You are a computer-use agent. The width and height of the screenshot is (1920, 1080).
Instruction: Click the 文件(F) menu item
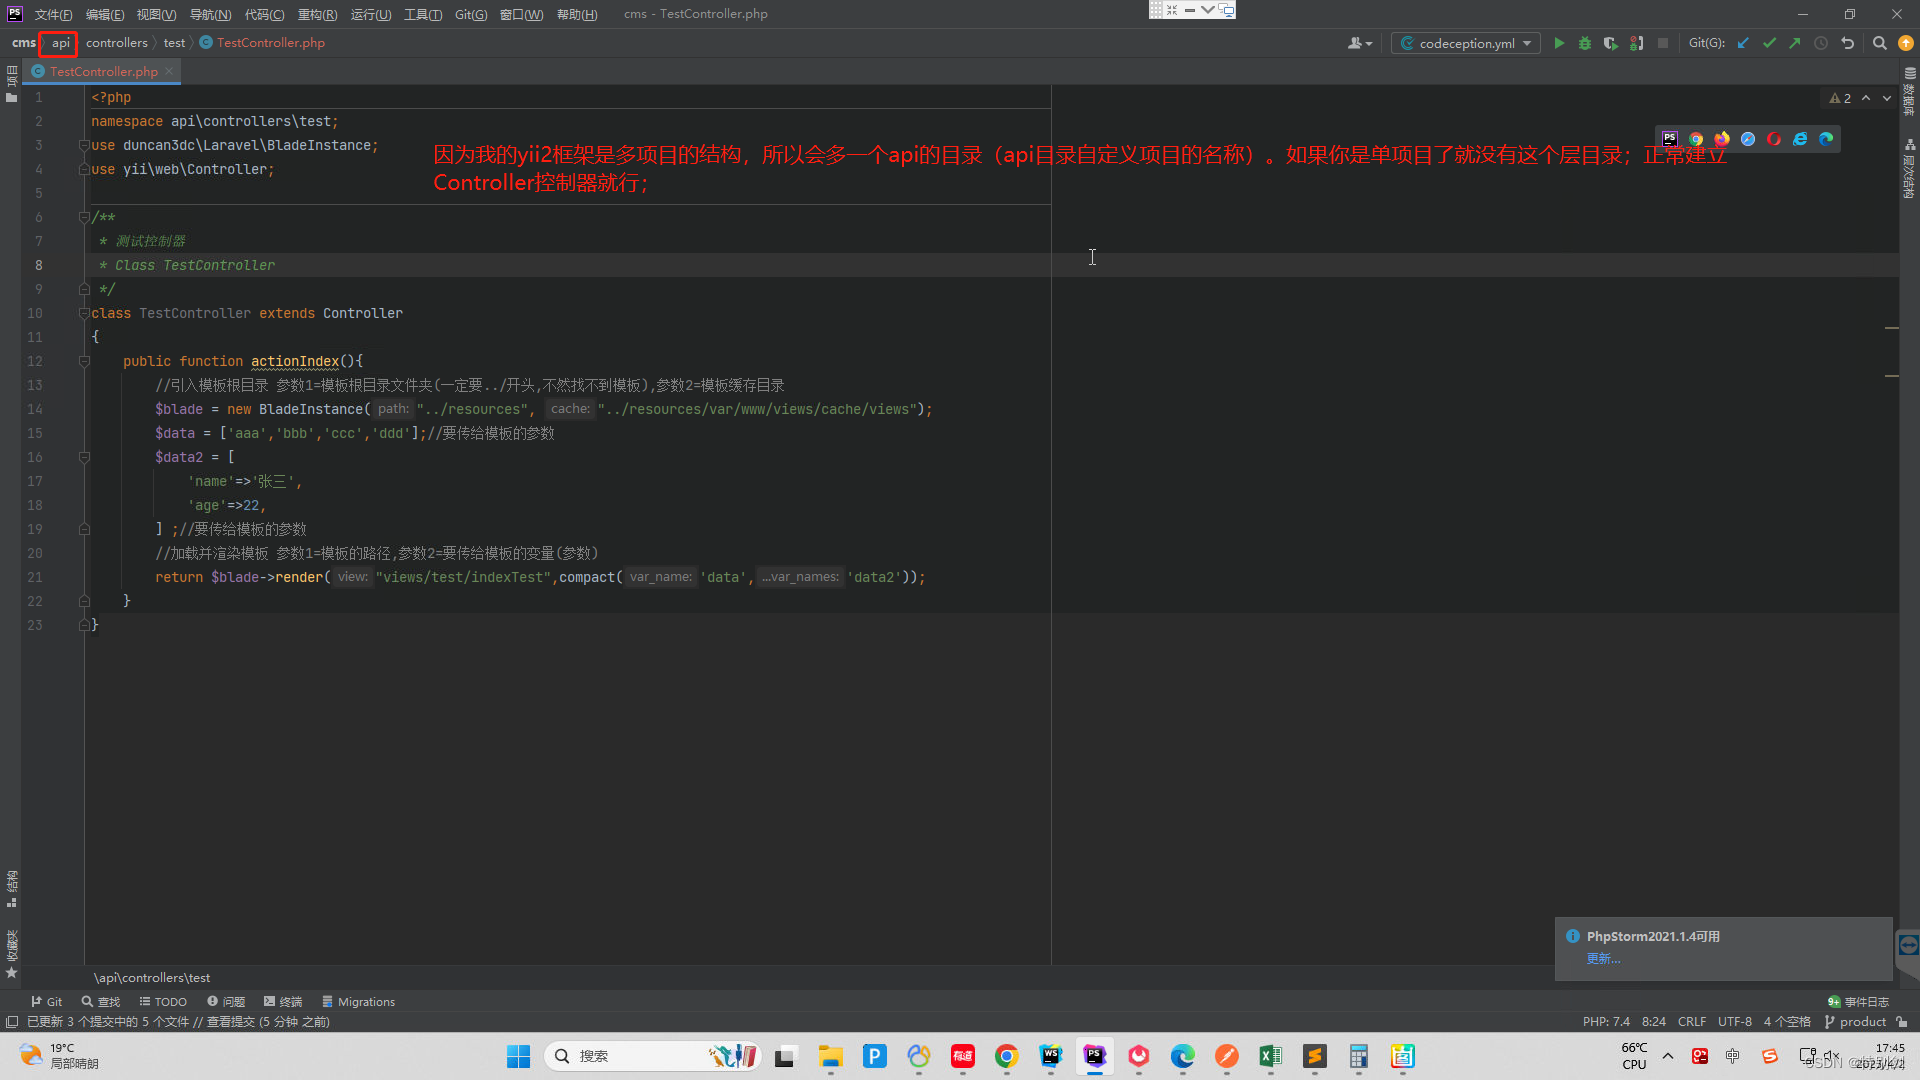tap(49, 13)
